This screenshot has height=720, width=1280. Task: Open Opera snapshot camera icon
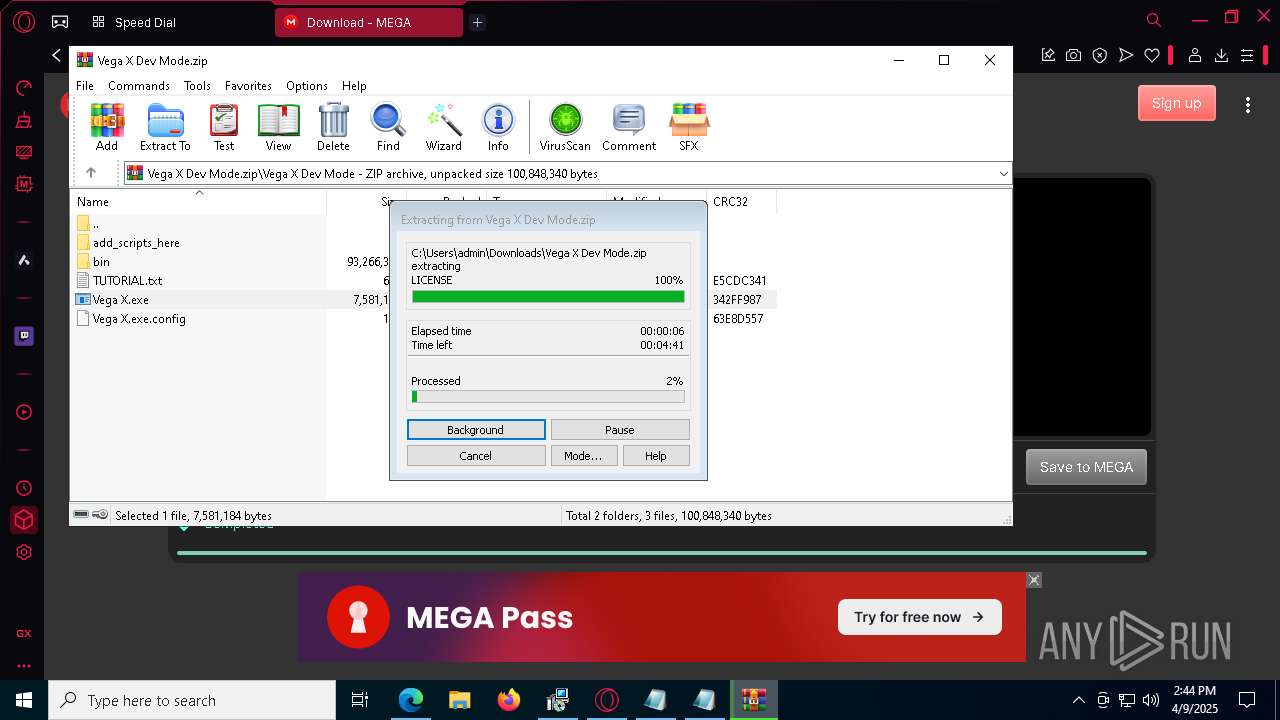[1073, 55]
